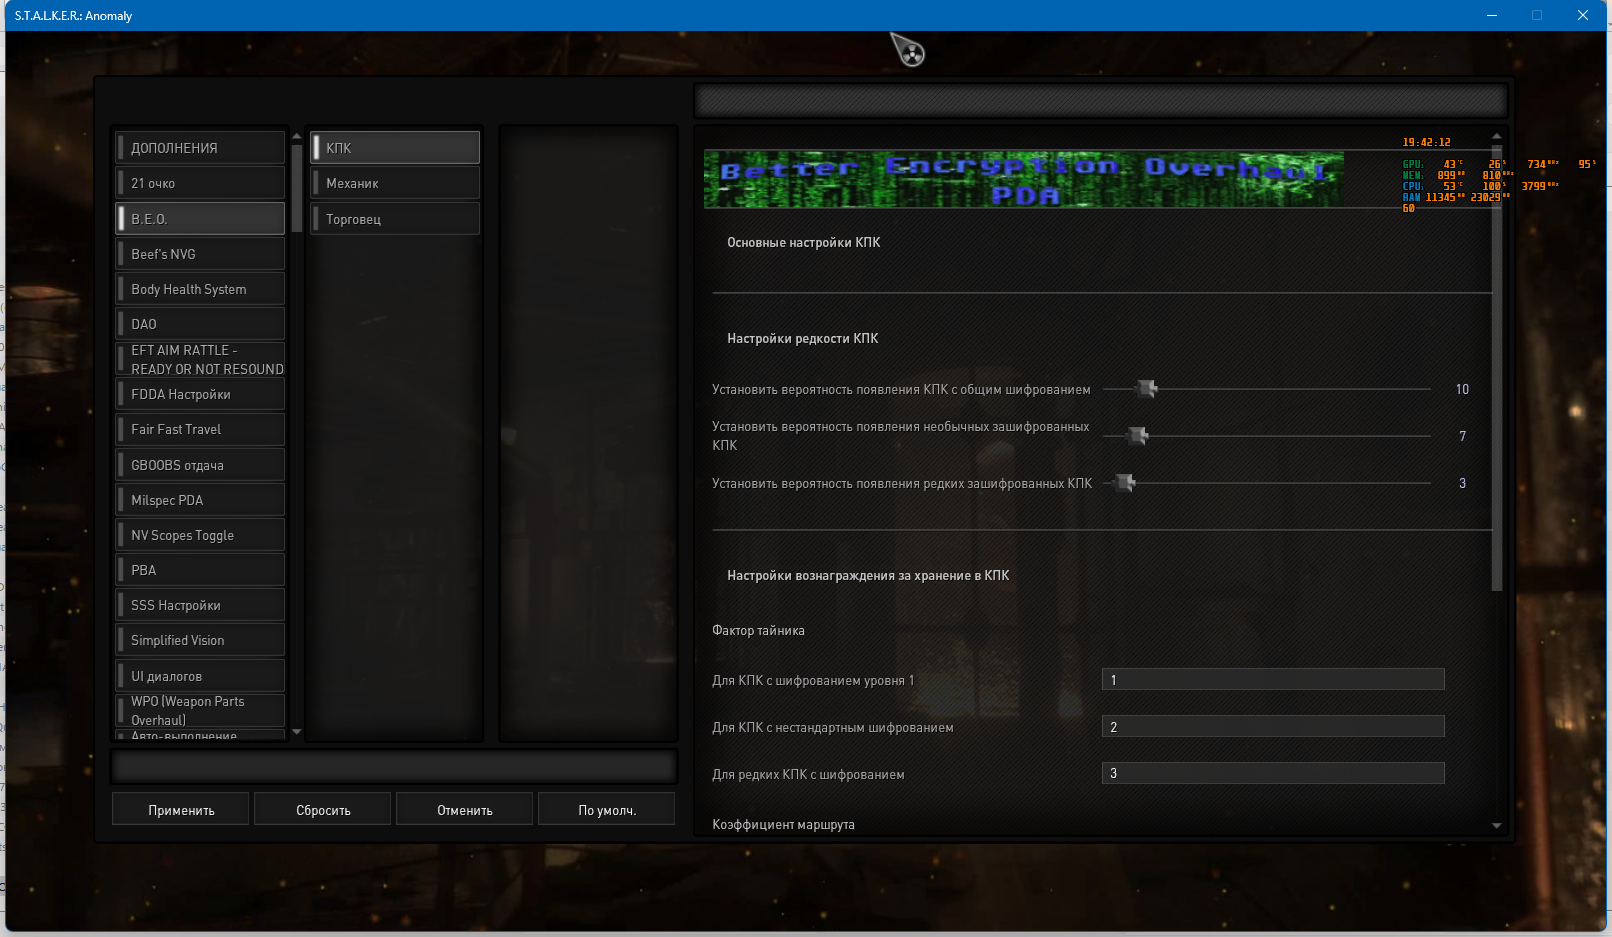1612x937 pixels.
Task: Select the PBA addon entry
Action: coord(200,570)
